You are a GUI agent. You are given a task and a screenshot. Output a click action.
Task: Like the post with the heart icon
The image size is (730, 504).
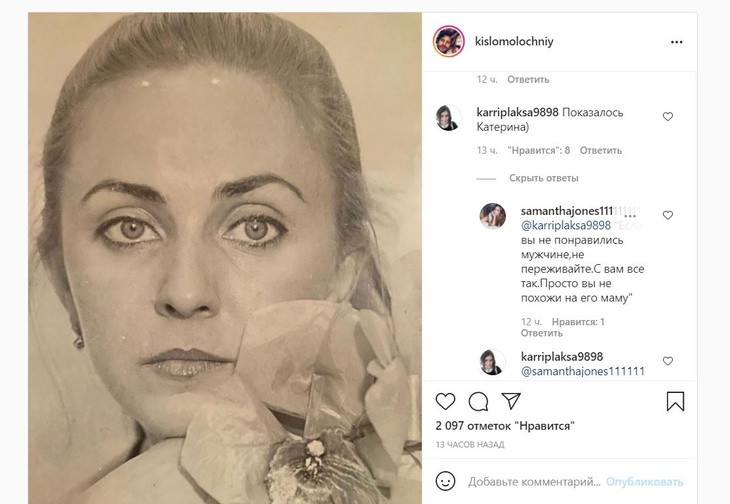coord(446,401)
